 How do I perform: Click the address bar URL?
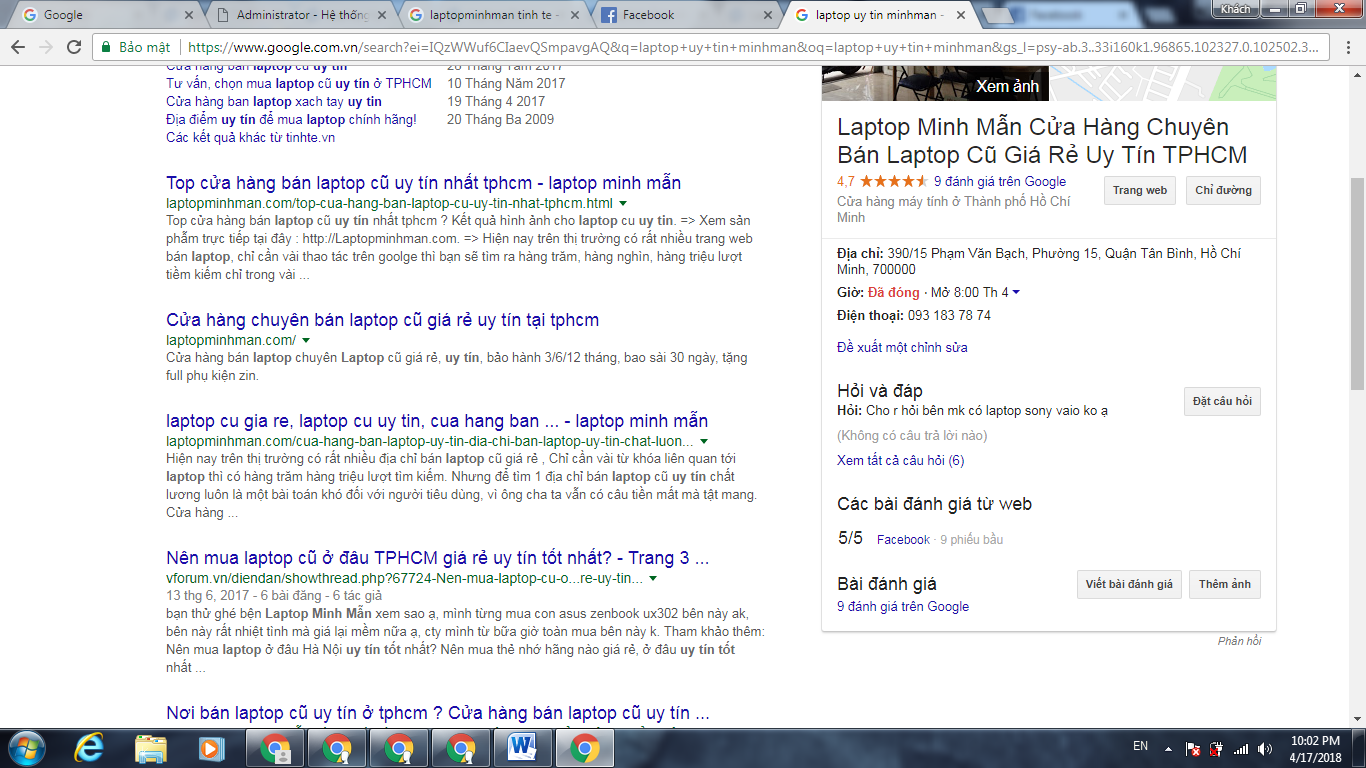755,47
